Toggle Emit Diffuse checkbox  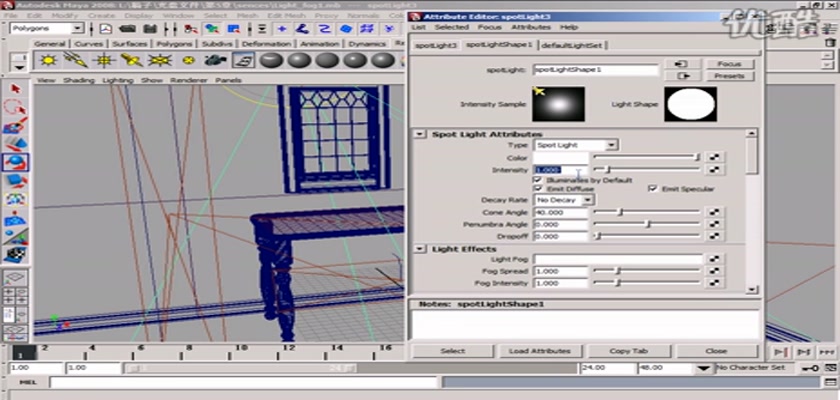pos(538,189)
